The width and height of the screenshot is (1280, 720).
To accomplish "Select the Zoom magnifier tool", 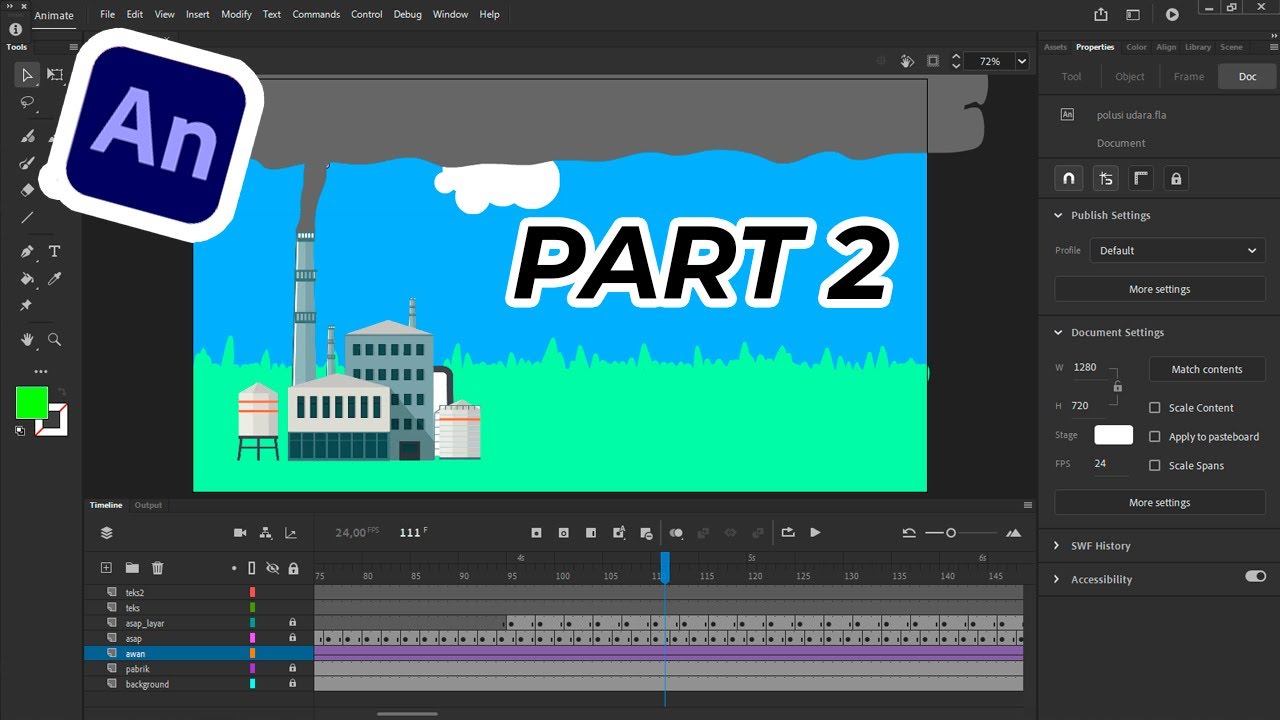I will pyautogui.click(x=55, y=340).
